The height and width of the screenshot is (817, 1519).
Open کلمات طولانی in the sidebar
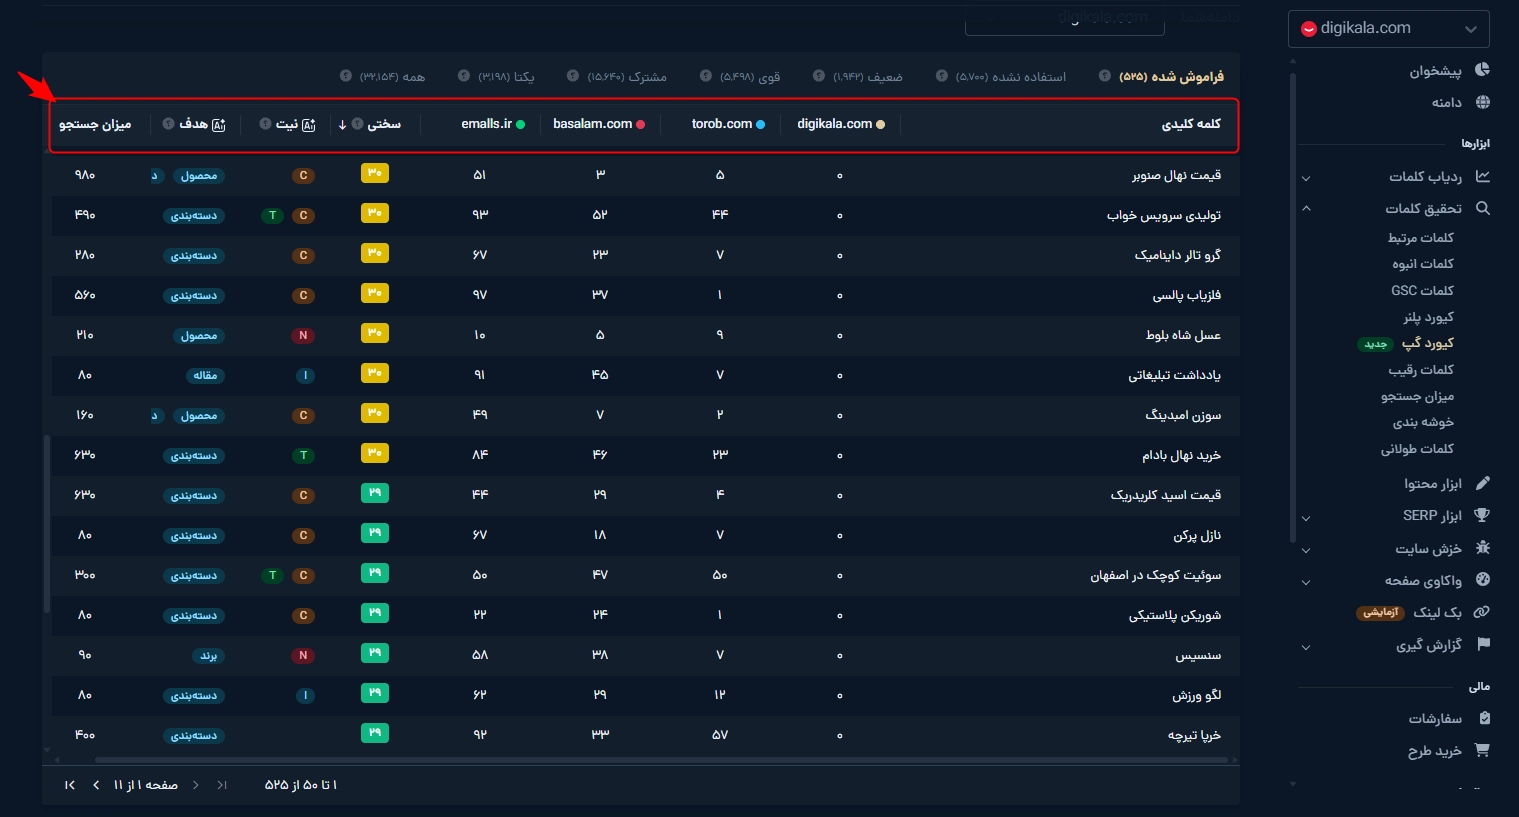point(1417,448)
